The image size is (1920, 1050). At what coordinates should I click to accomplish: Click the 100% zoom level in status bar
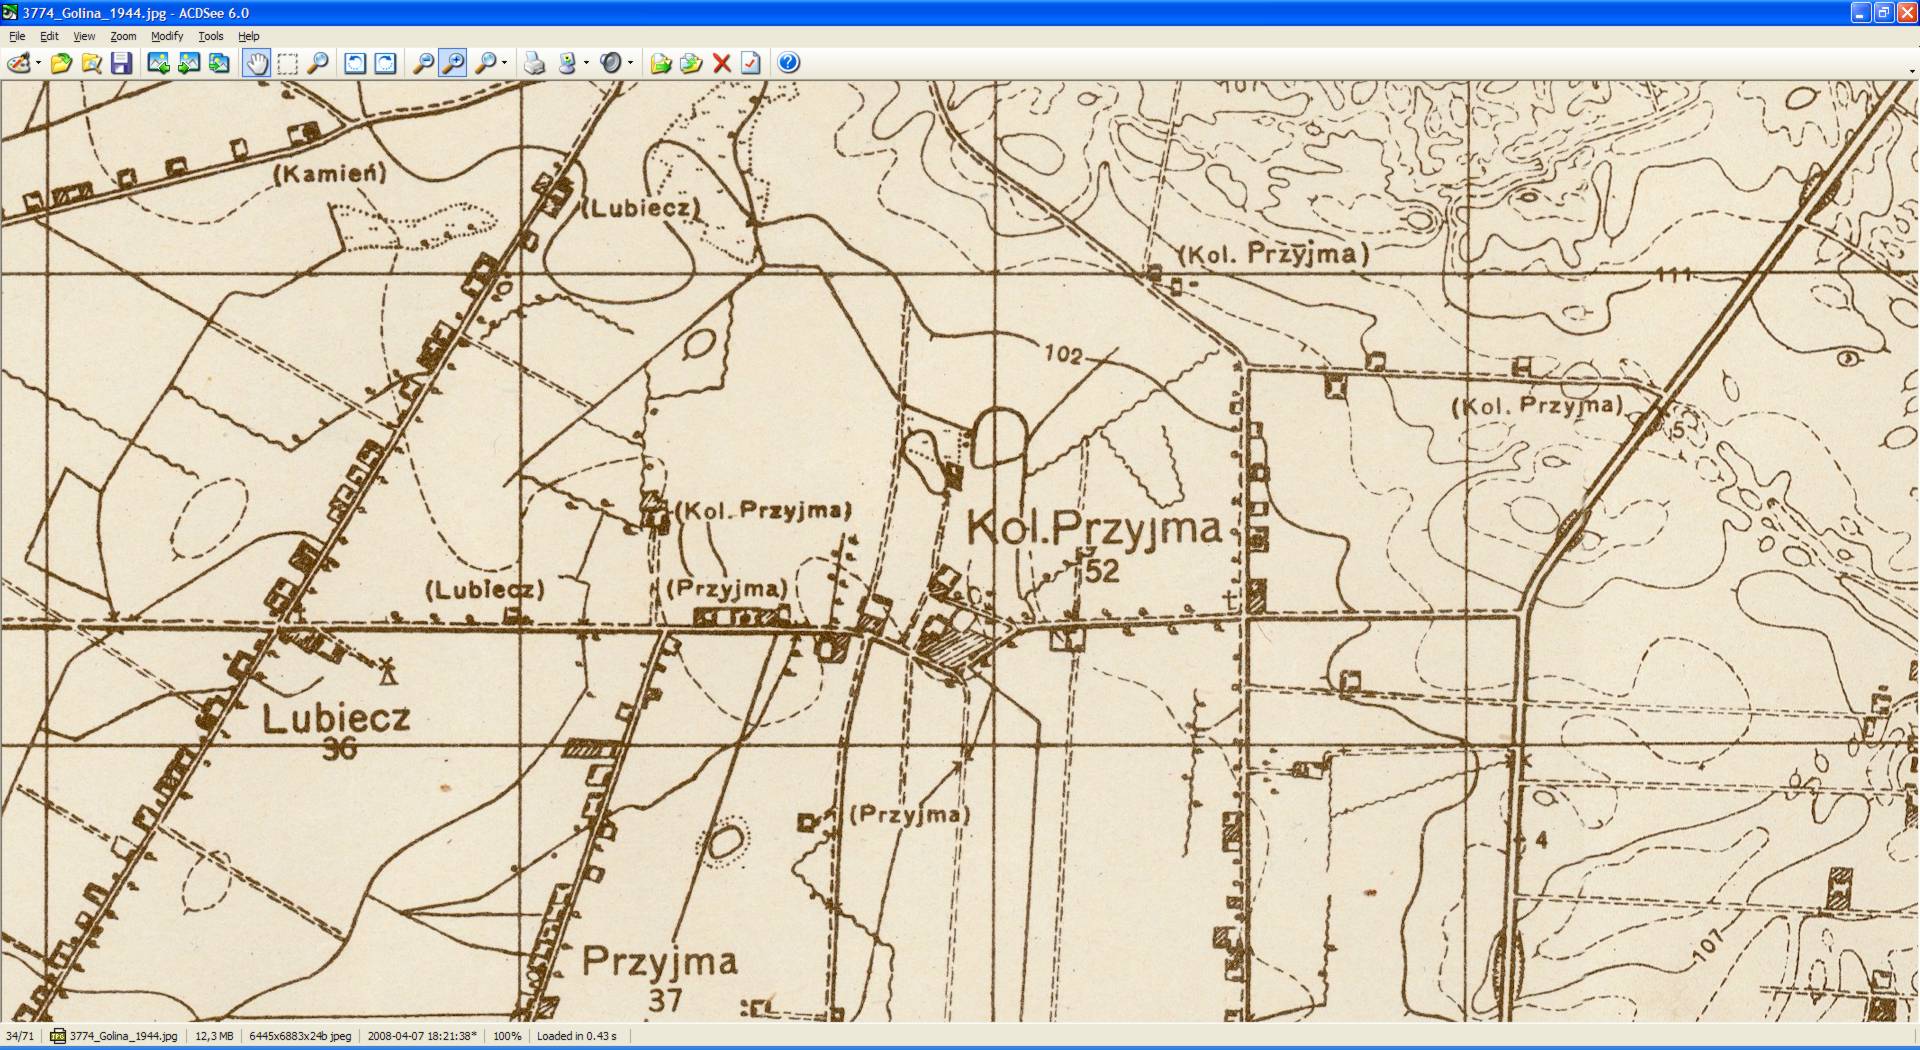point(507,1036)
